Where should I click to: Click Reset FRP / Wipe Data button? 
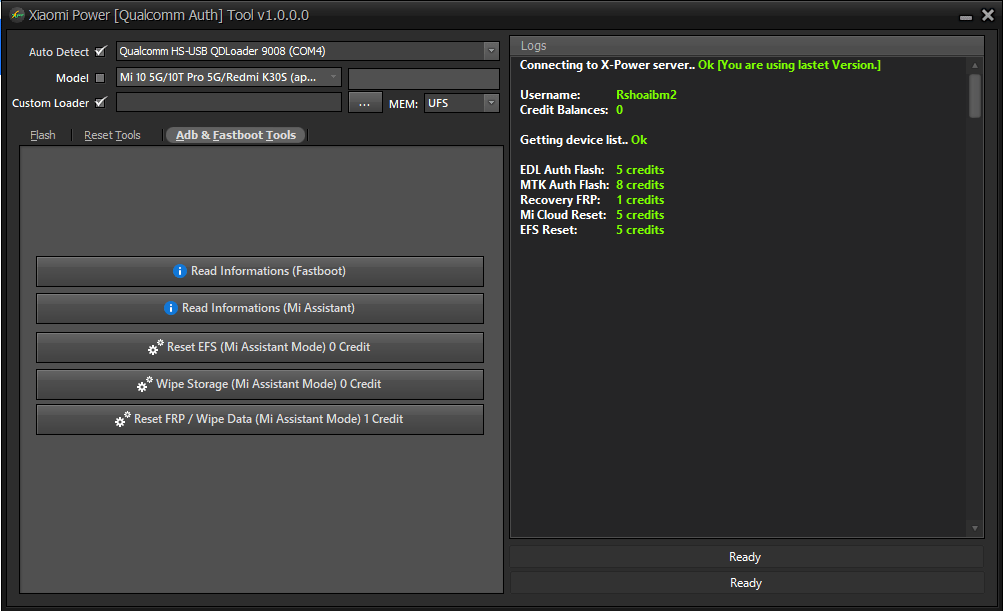(260, 419)
